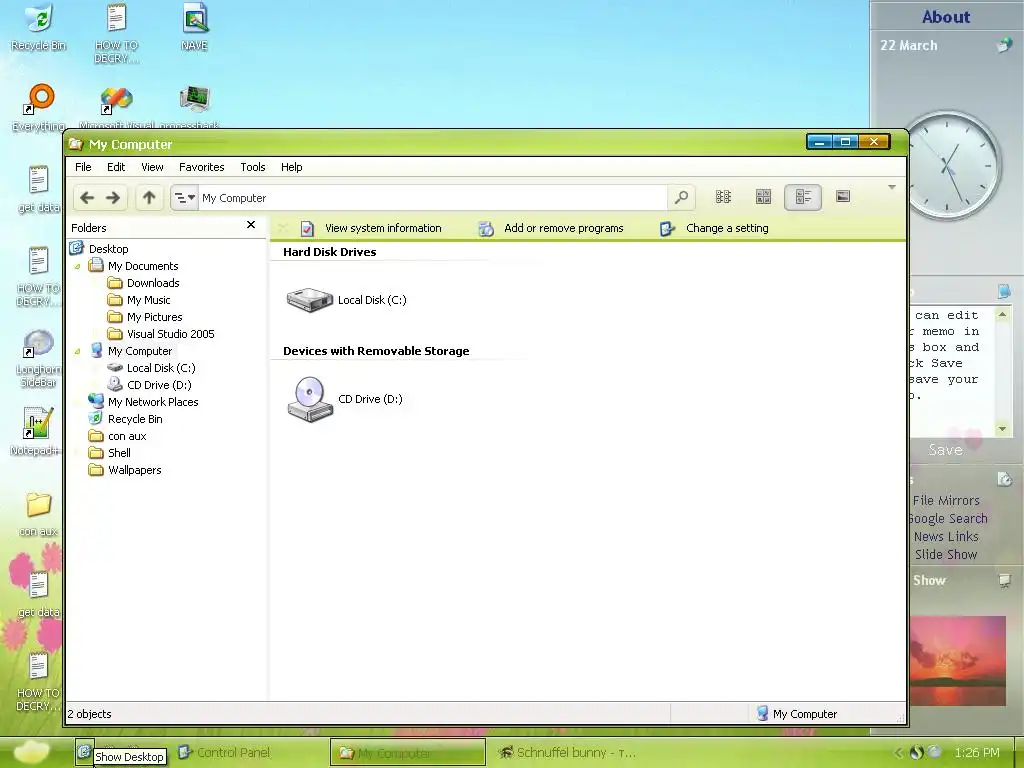Select the details list view icon
Image resolution: width=1024 pixels, height=768 pixels.
pos(803,197)
